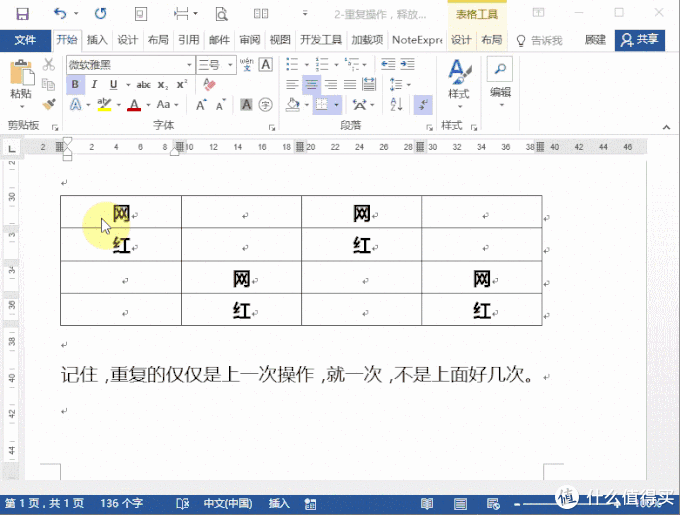Click the red font color swatch

point(133,105)
